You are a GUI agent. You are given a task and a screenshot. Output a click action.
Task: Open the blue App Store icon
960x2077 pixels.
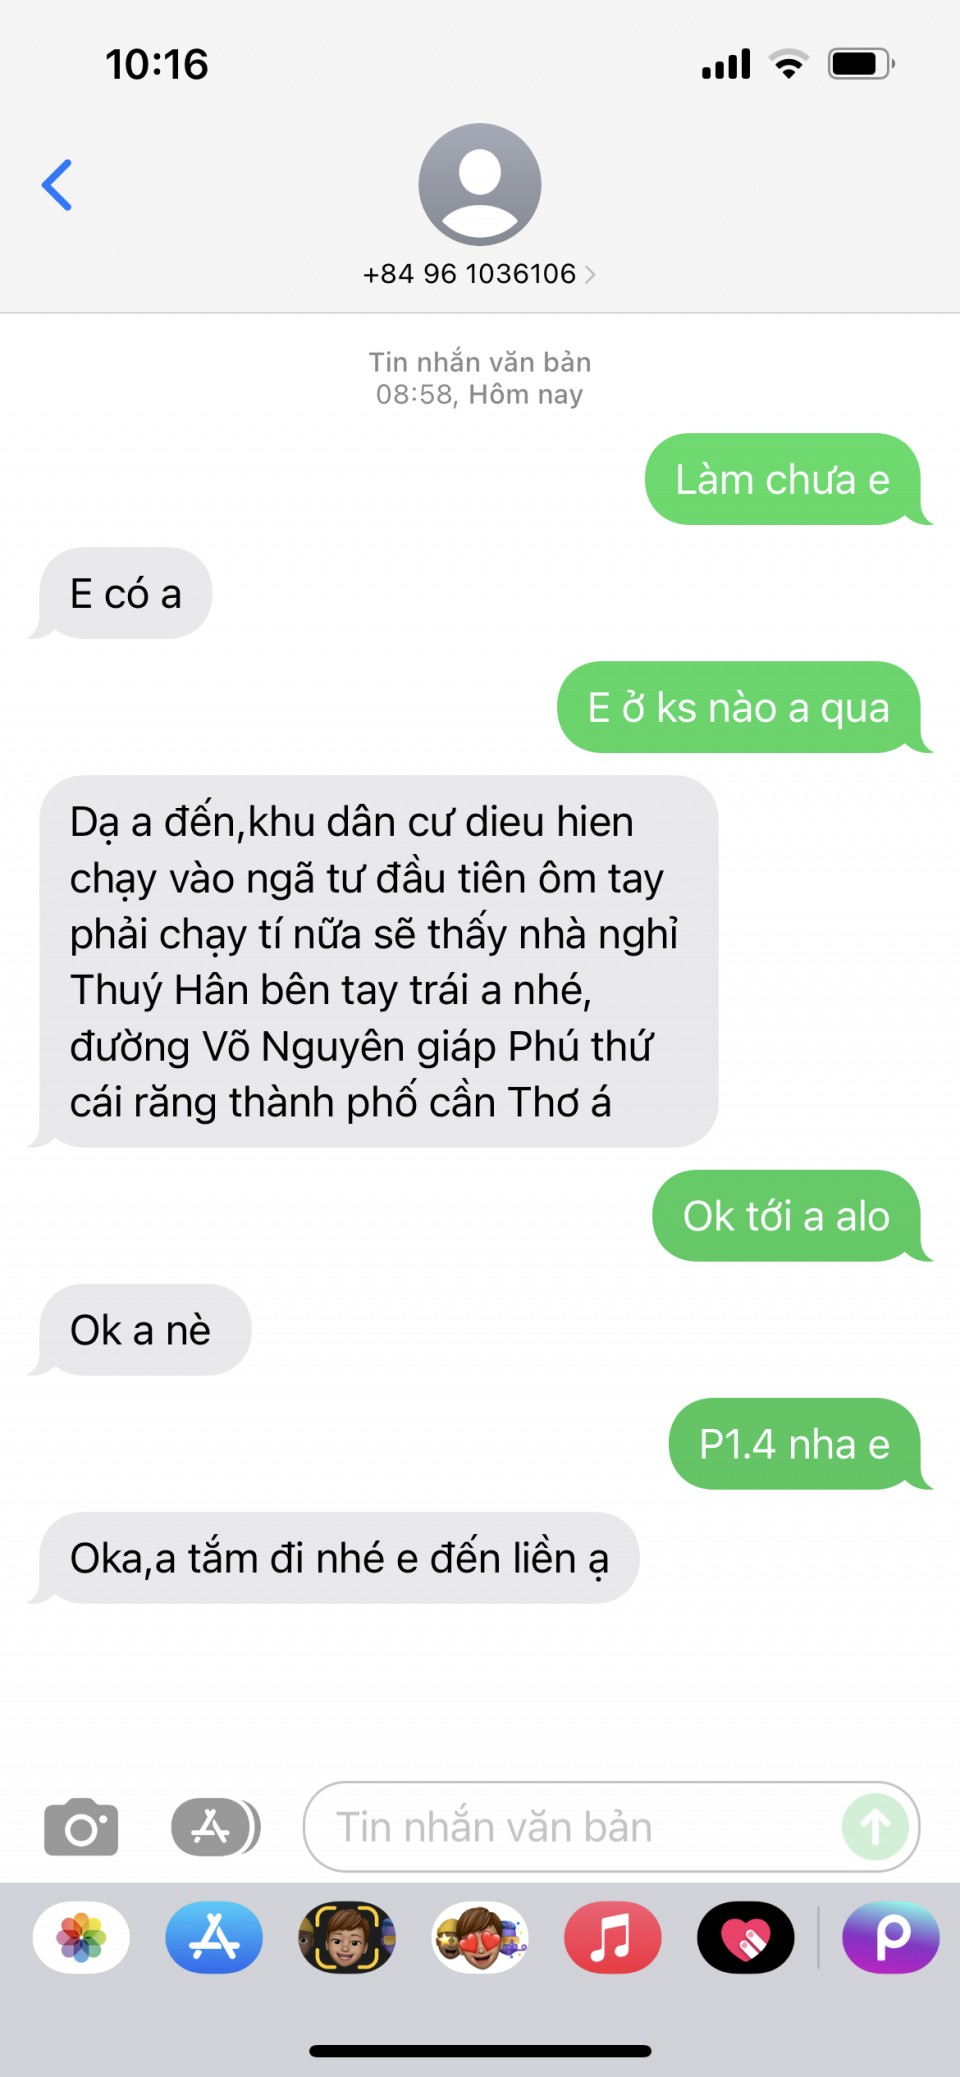coord(214,1937)
